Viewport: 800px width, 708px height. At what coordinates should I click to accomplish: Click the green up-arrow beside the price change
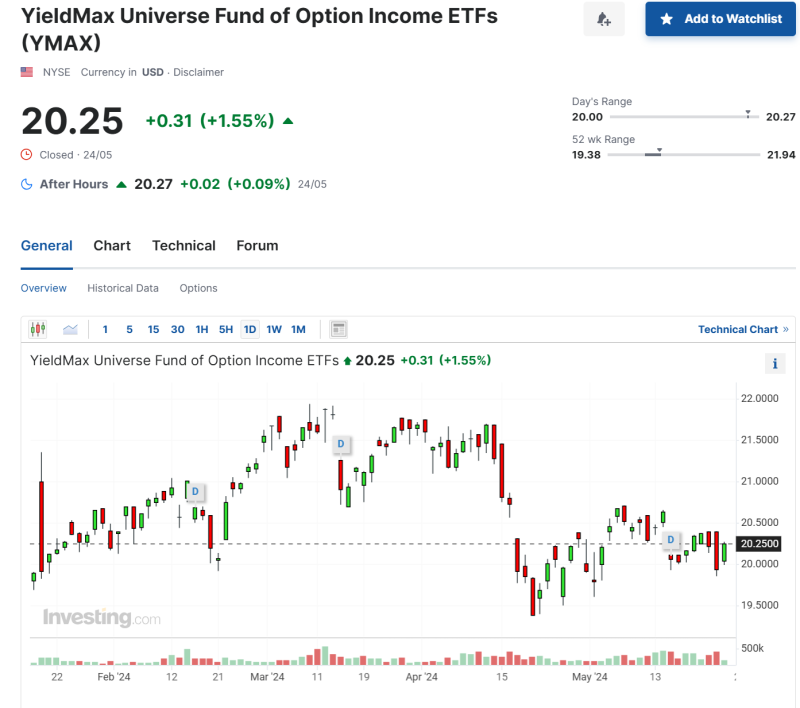(288, 120)
